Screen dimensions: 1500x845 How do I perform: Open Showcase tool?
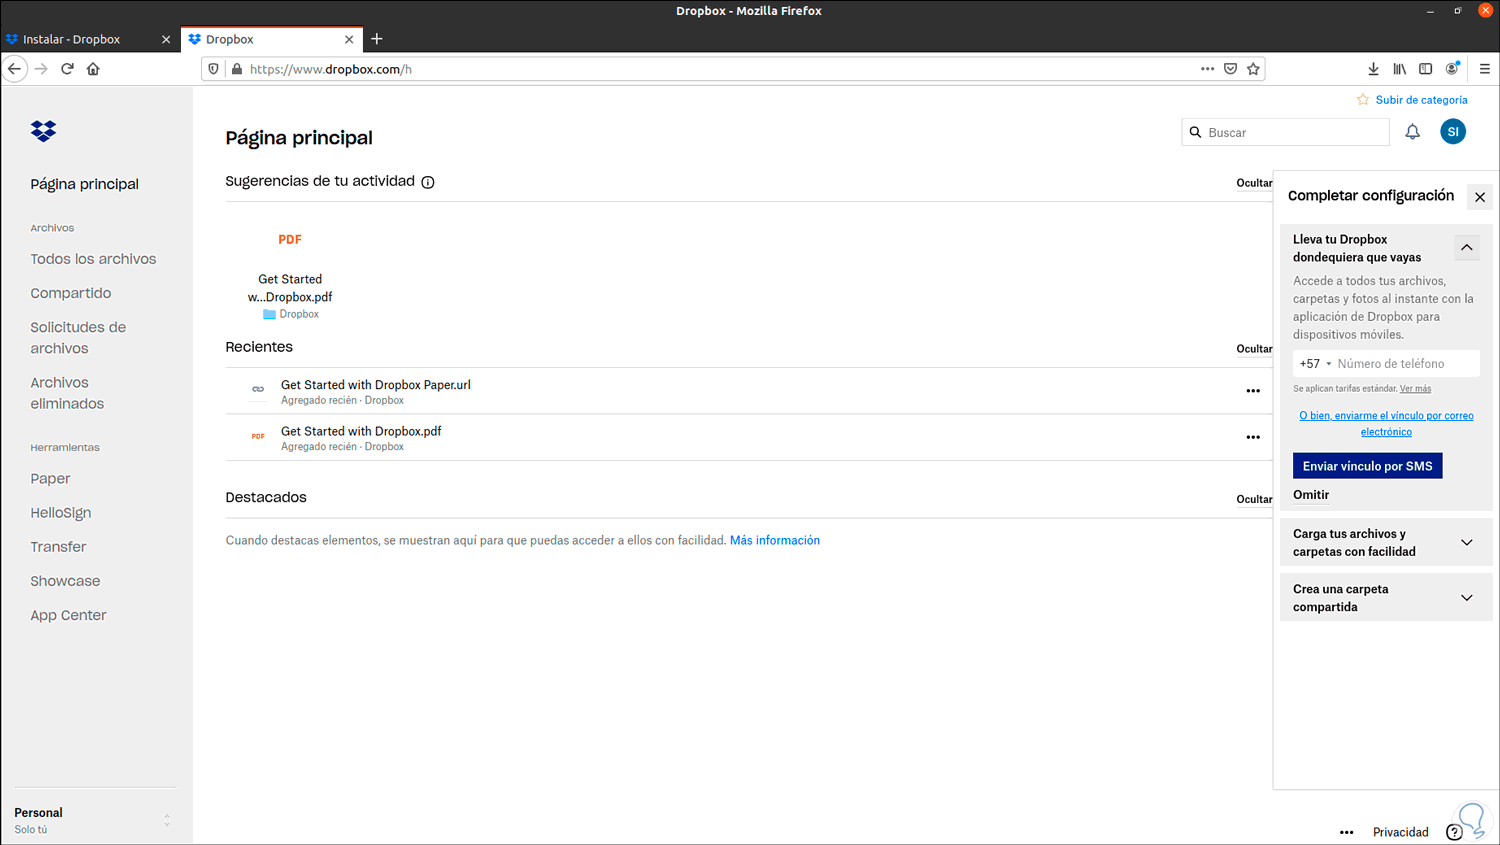[x=65, y=581]
